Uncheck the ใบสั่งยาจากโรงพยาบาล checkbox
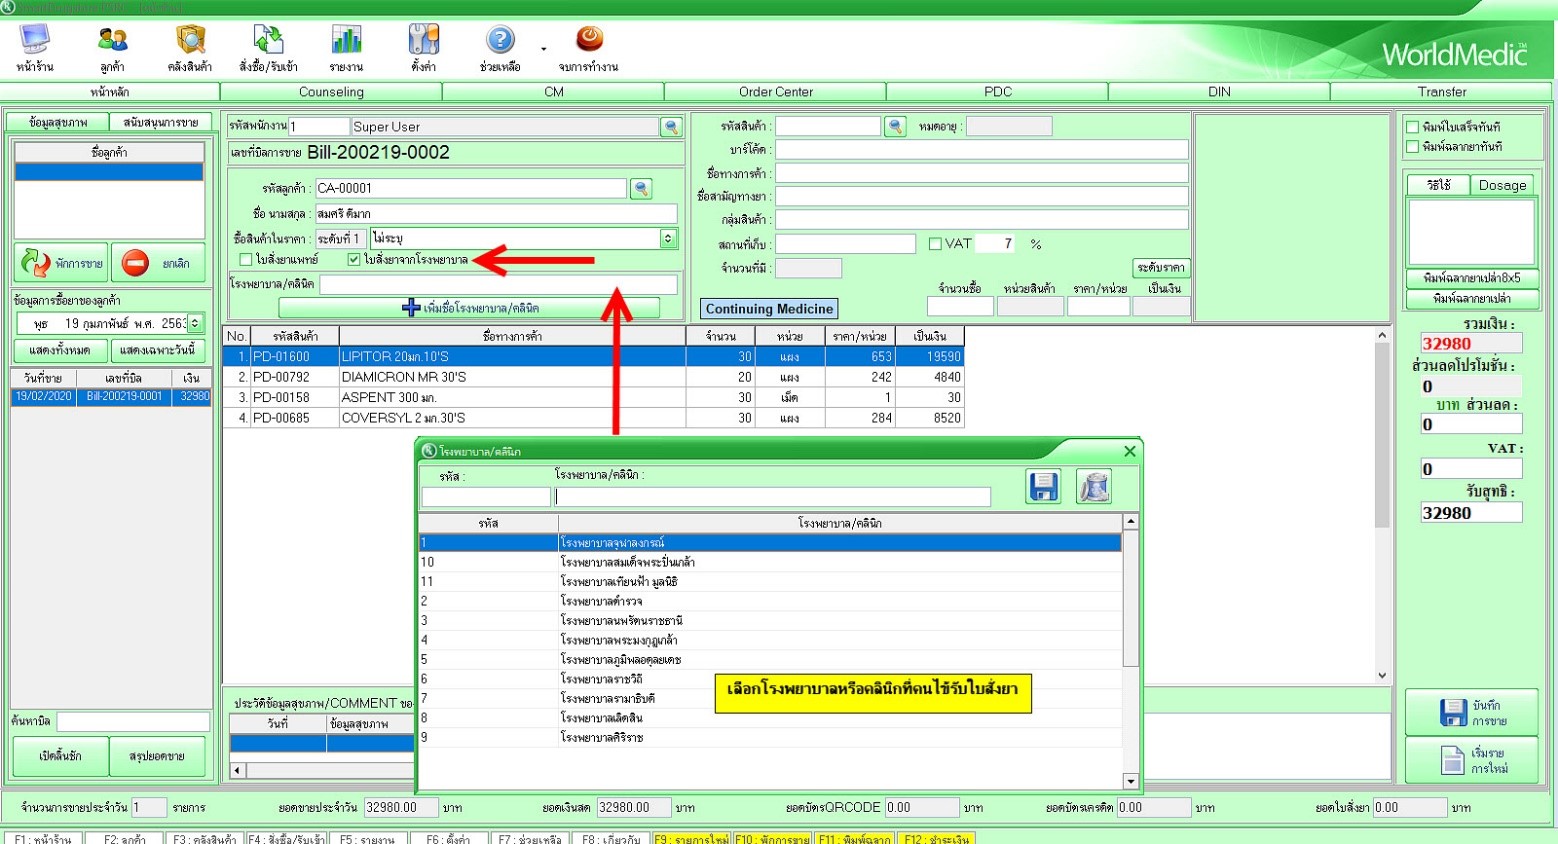The width and height of the screenshot is (1558, 844). coord(354,260)
